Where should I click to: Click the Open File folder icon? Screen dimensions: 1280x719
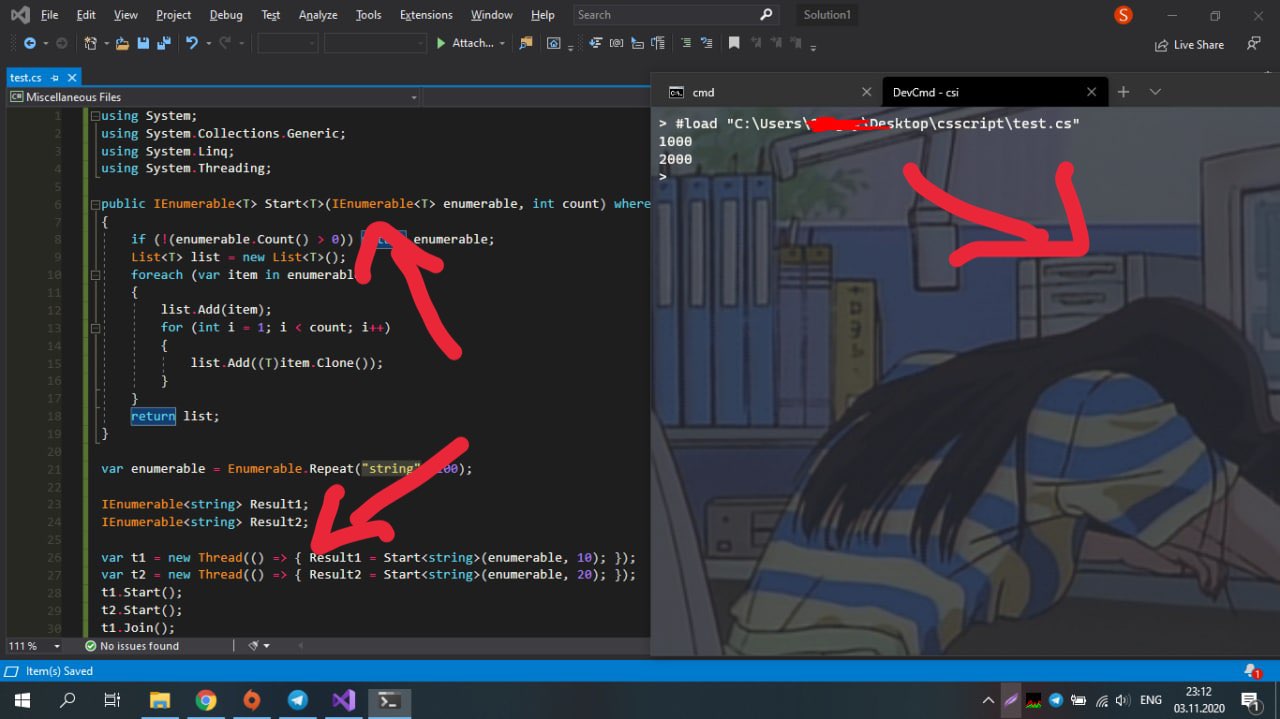coord(122,43)
